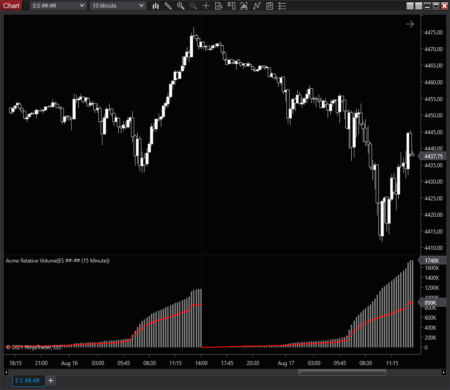Click the left scroll arrow of scrollbar
The height and width of the screenshot is (390, 450).
6,372
